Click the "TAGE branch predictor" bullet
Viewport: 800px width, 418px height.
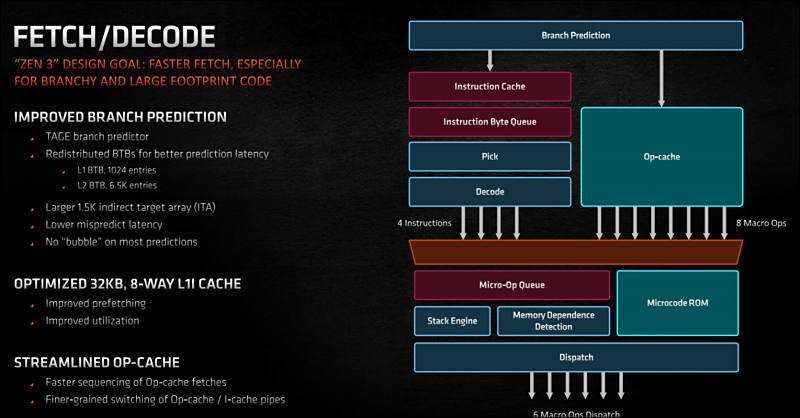[97, 137]
